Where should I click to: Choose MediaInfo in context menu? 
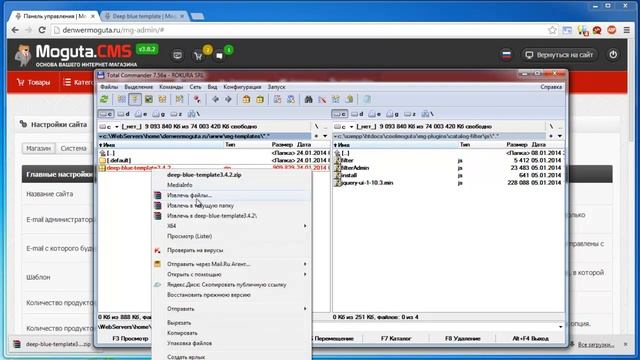pos(231,185)
